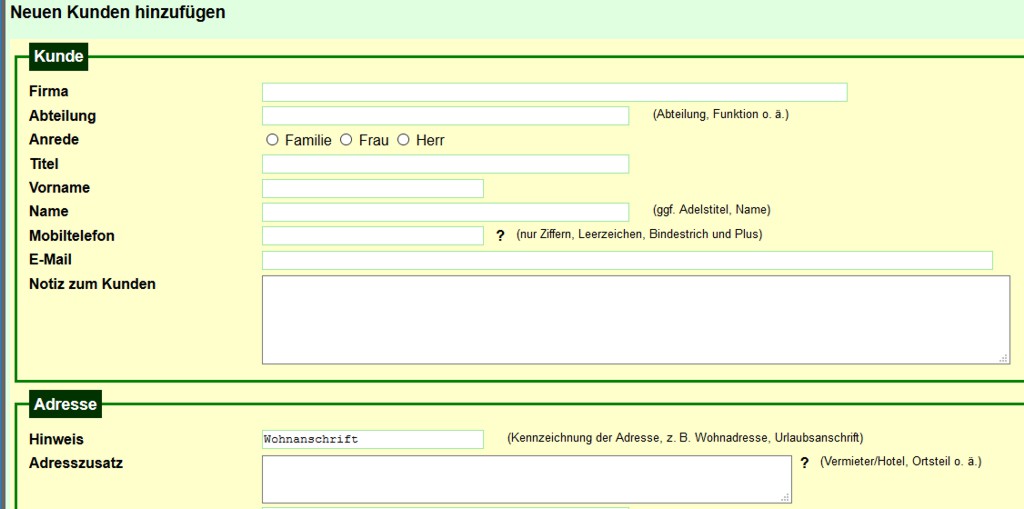This screenshot has width=1024, height=509.
Task: Click the Kunde section heading
Action: pyautogui.click(x=58, y=56)
